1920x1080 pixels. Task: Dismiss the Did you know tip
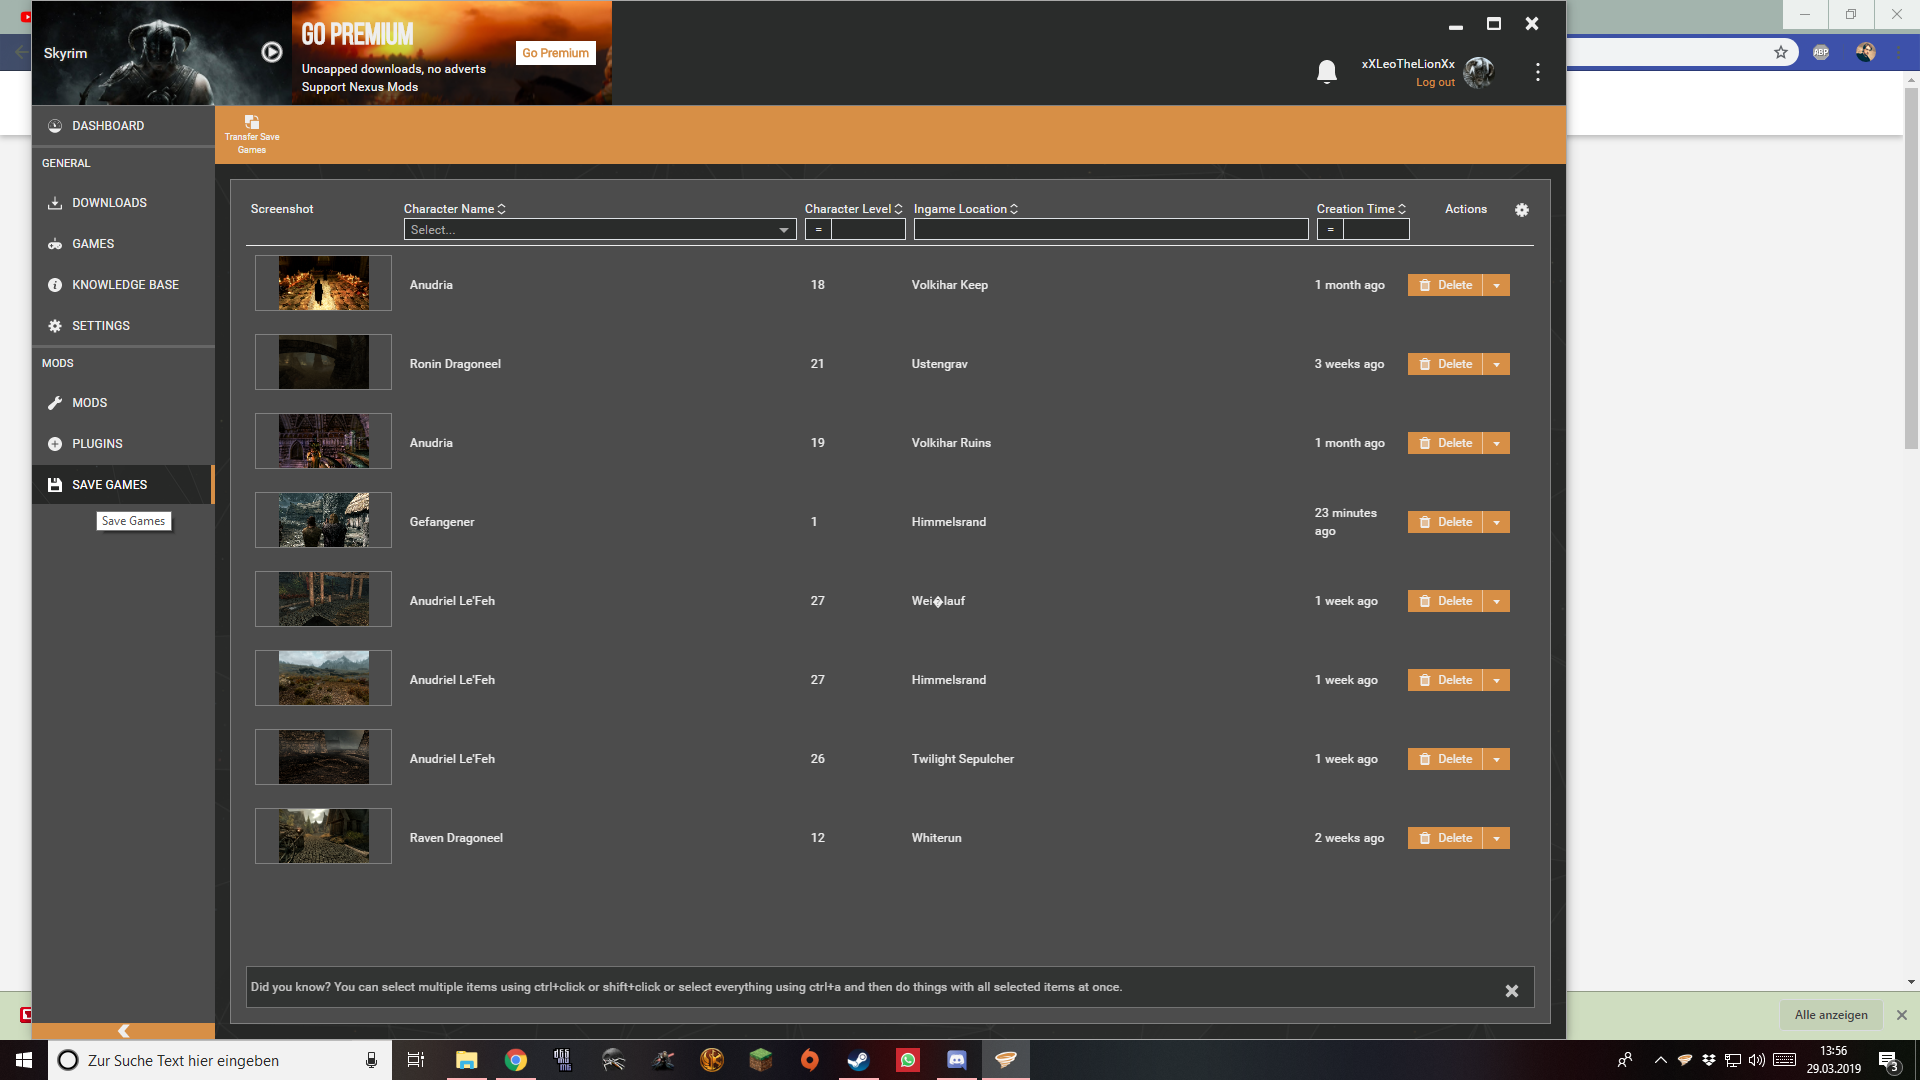pos(1512,991)
